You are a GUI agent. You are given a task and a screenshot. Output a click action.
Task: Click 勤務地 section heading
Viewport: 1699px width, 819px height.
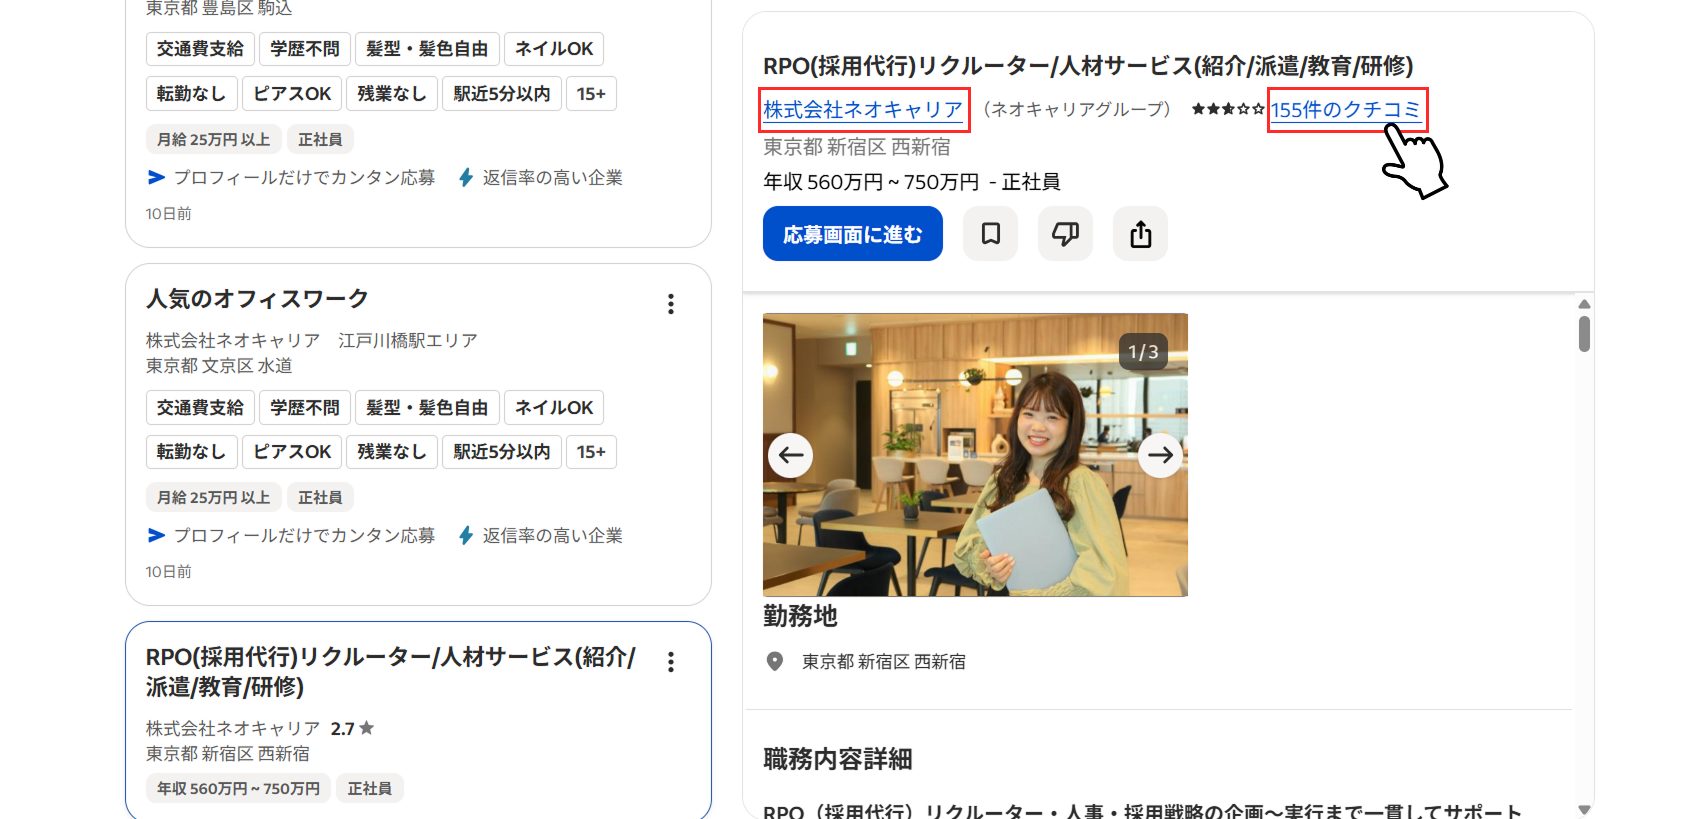pos(800,616)
